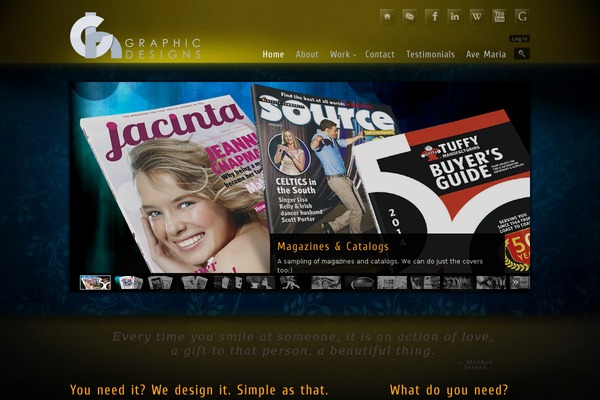
Task: Open the email envelope icon
Action: click(x=409, y=16)
